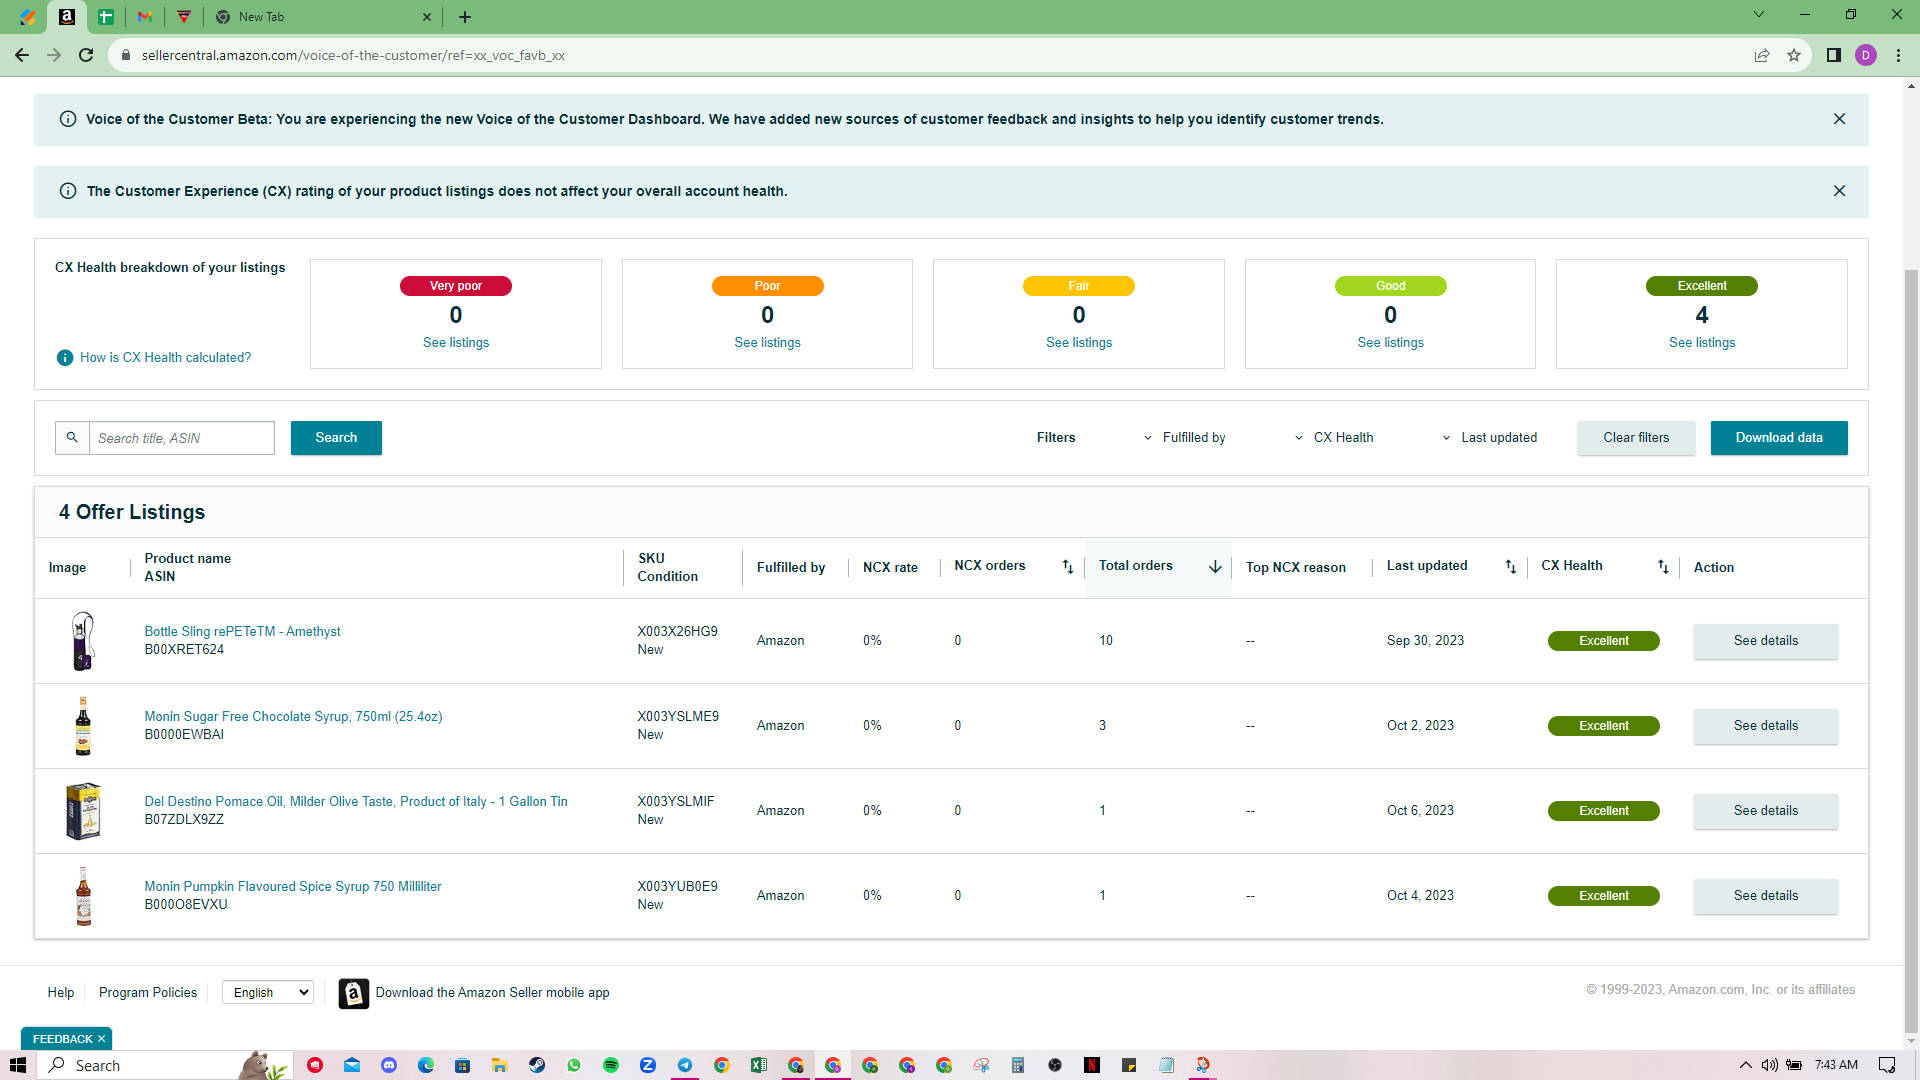Click the Amazon Seller mobile app icon
1920x1080 pixels.
353,993
